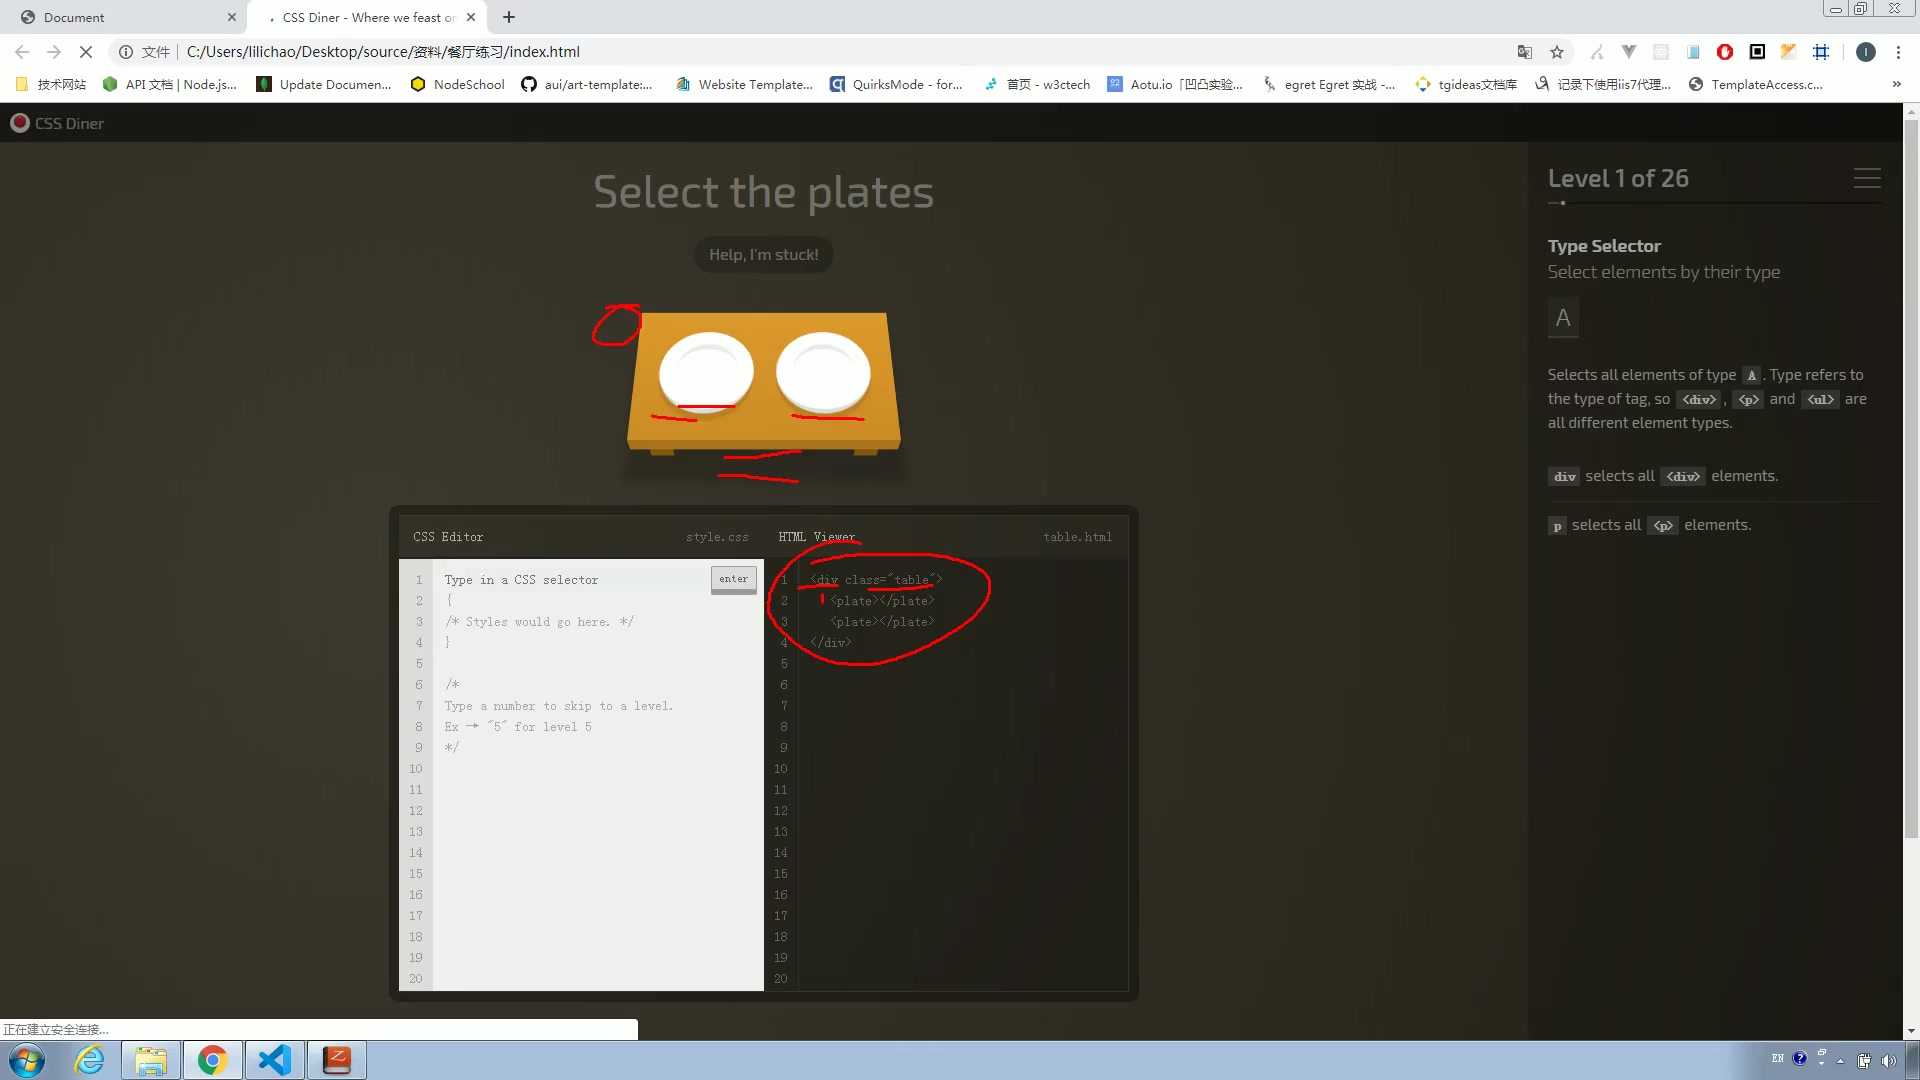Screen dimensions: 1920x1080
Task: Click the volume icon in system tray
Action: click(x=1888, y=1060)
